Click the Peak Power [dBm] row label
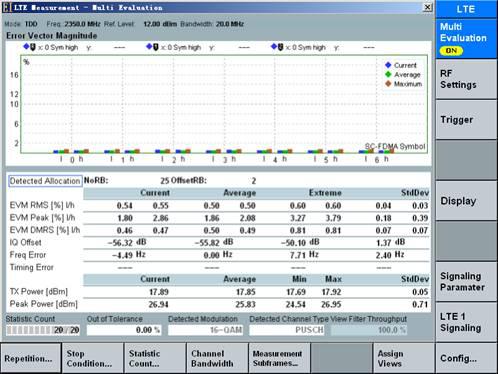 pos(44,304)
